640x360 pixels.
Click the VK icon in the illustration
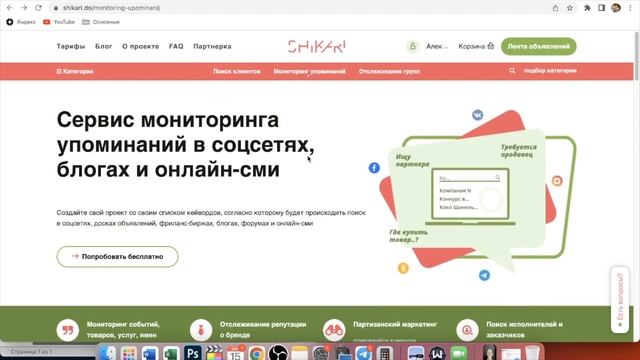[478, 115]
